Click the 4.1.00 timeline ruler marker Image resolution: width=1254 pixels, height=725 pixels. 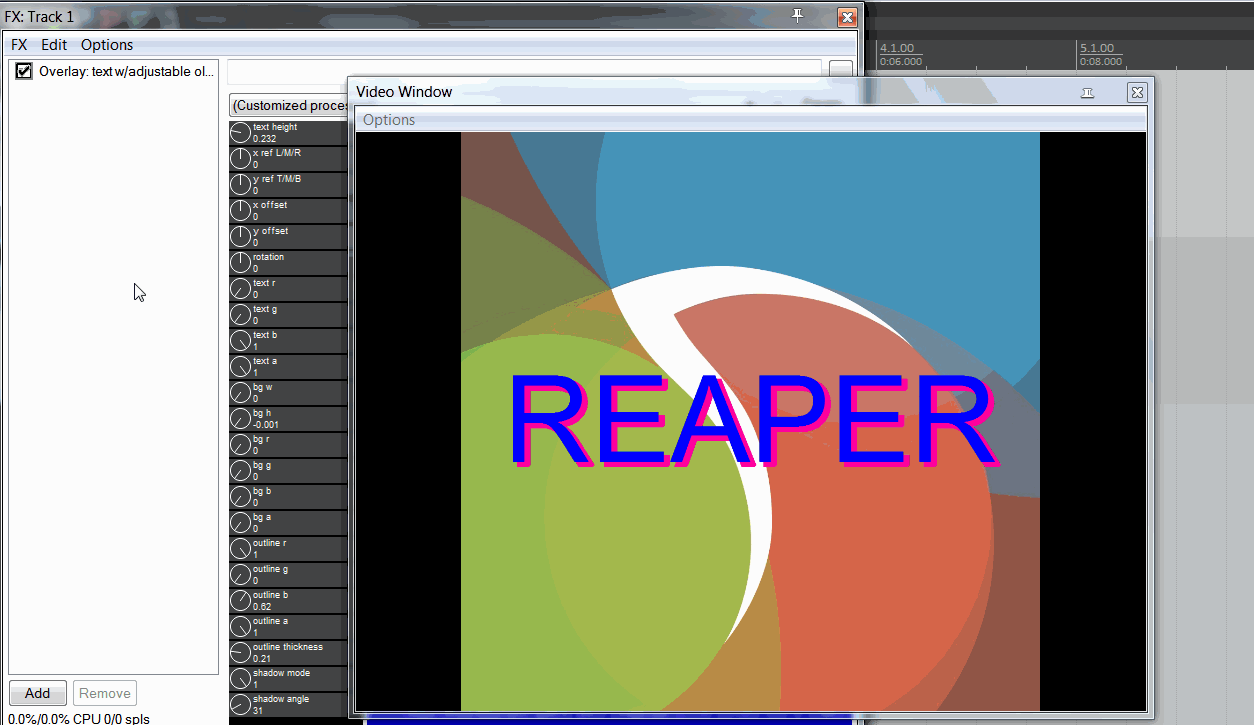click(x=897, y=48)
